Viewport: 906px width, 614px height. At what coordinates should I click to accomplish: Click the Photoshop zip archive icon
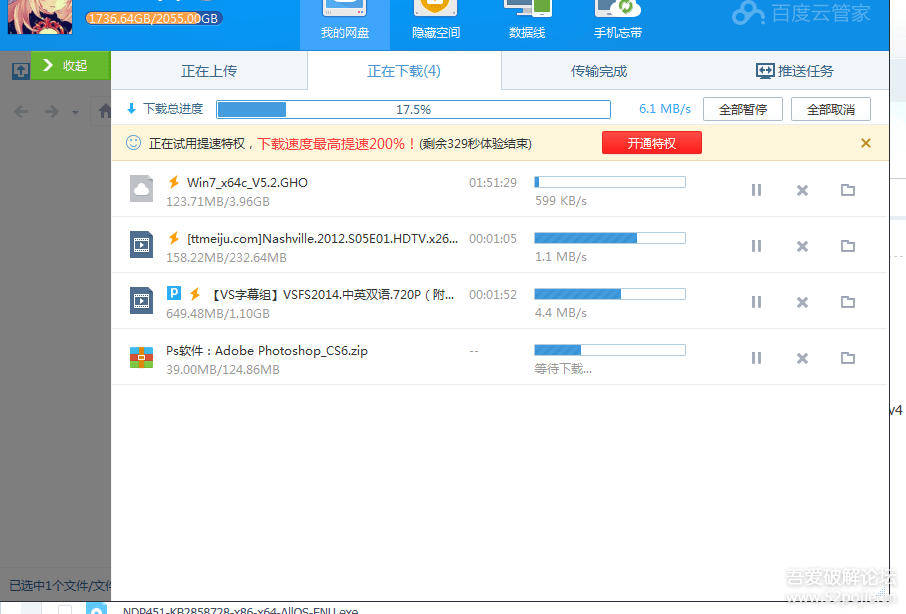click(x=142, y=357)
